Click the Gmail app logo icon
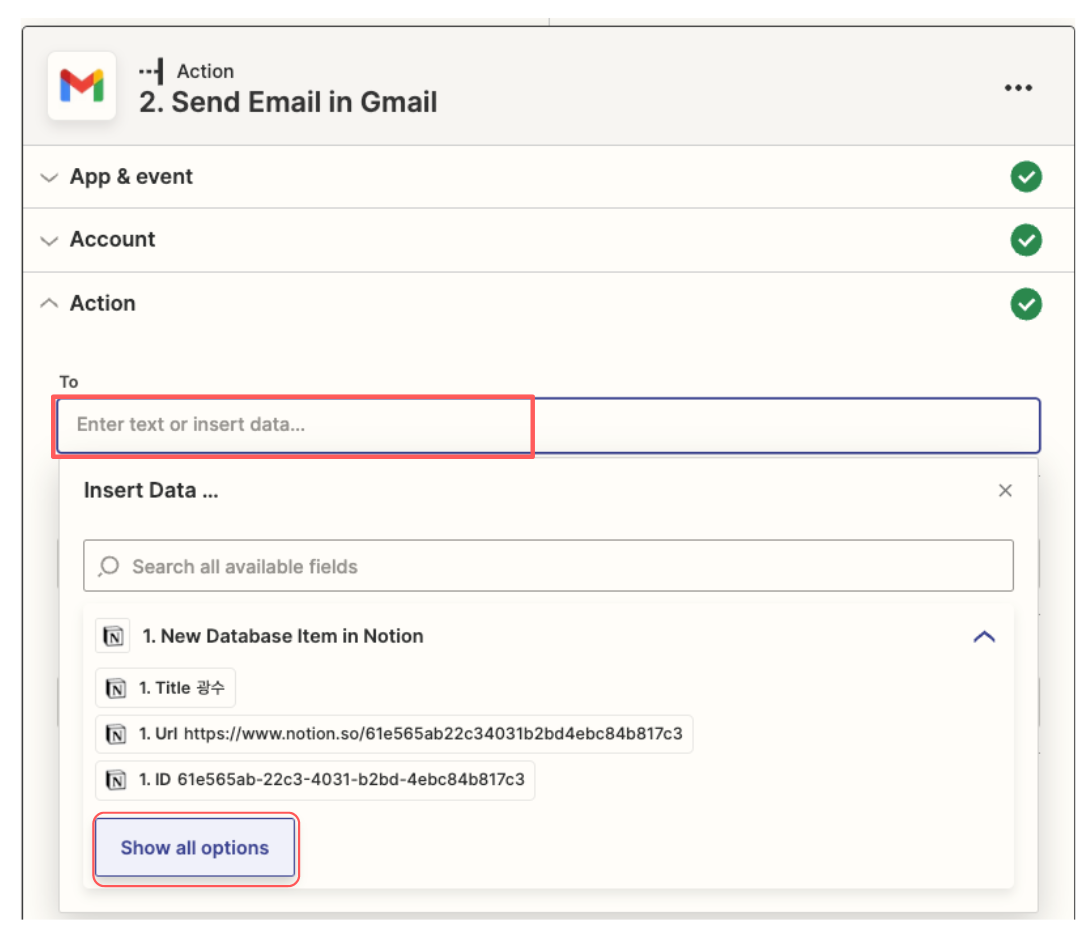 pos(82,86)
